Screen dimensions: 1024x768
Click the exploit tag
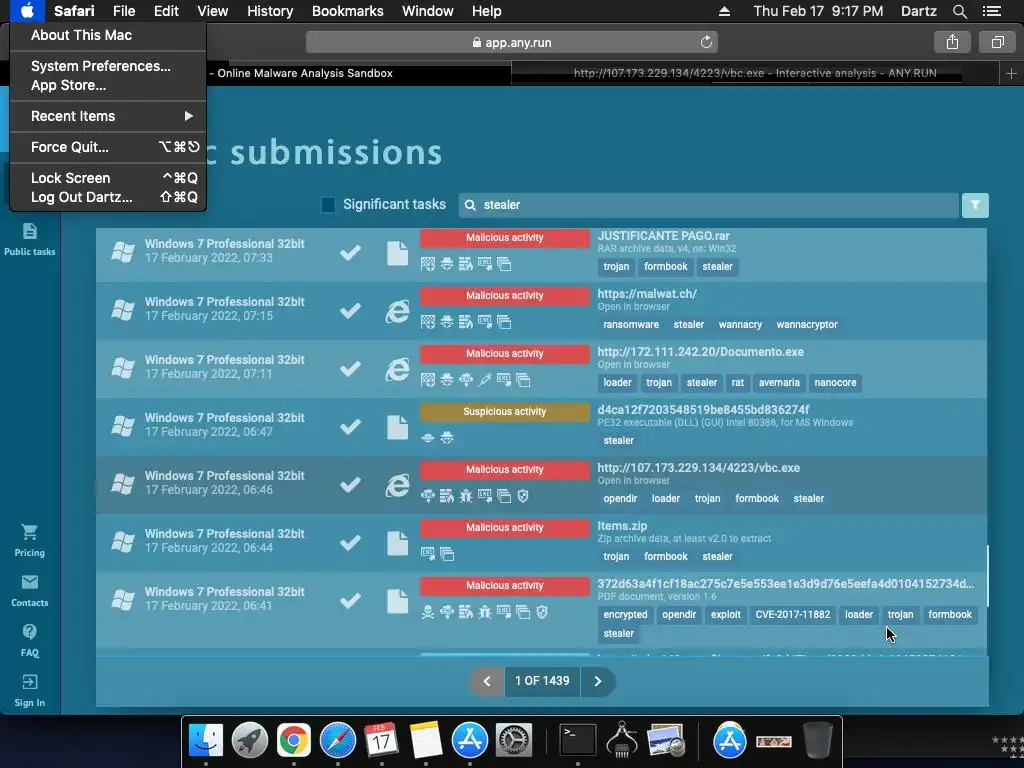[x=726, y=615]
